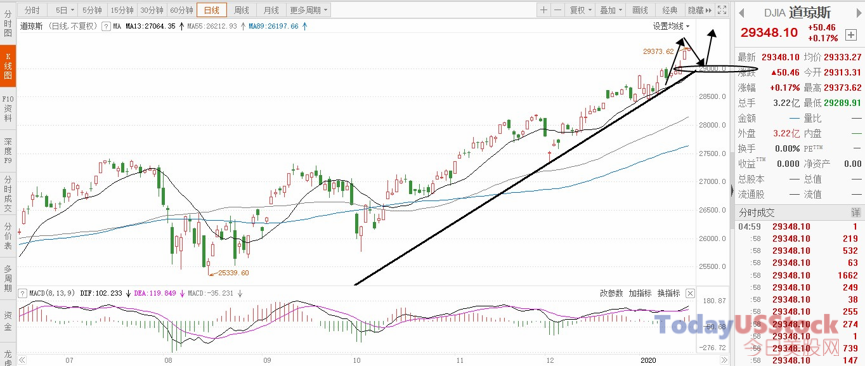Viewport: 865px width, 366px height.
Task: Collapse right quote panel with side handle
Action: tap(731, 190)
